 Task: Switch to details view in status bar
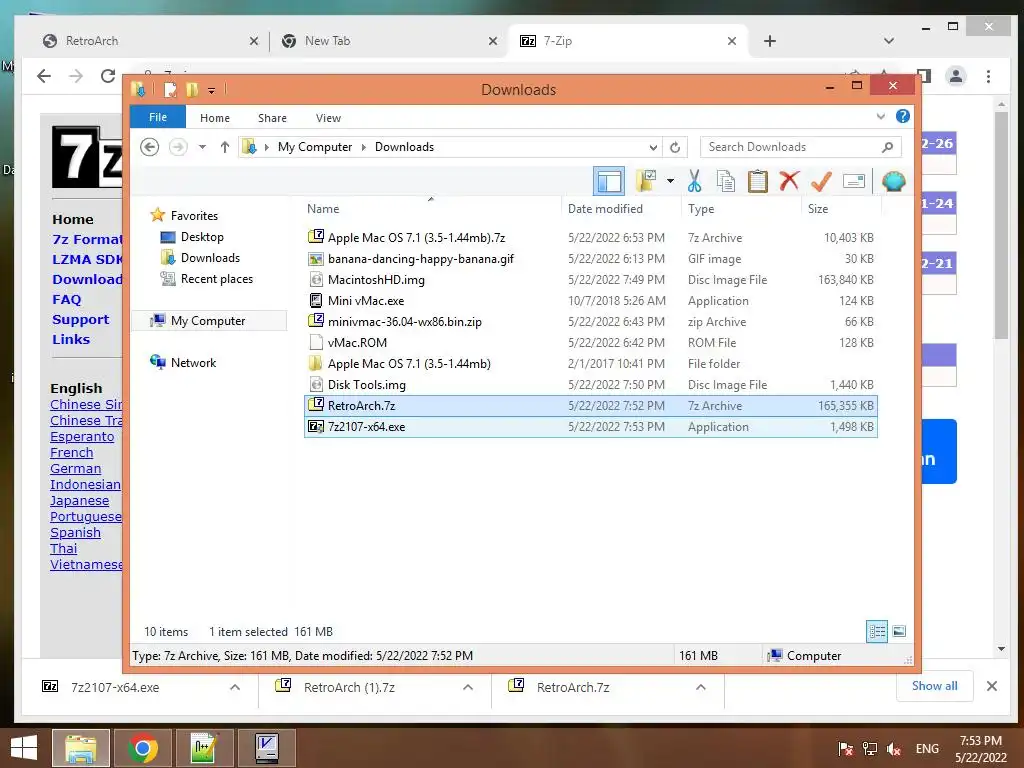point(877,631)
